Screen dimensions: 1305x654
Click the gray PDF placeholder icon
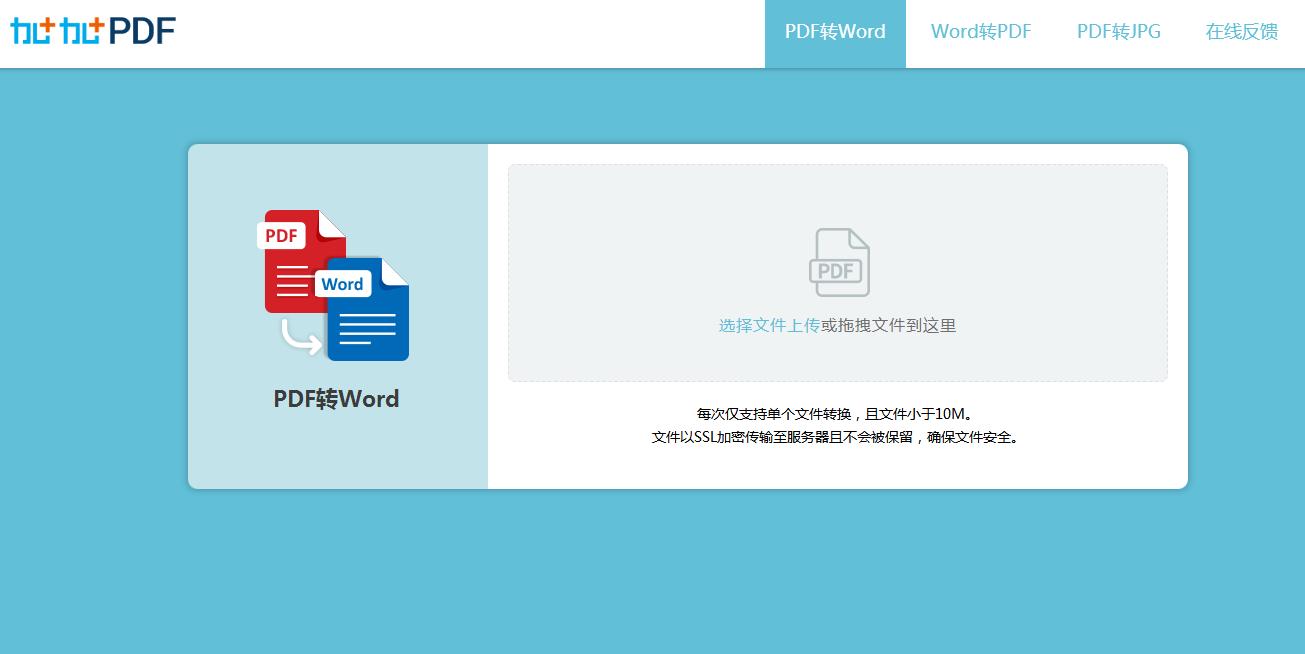(x=838, y=262)
